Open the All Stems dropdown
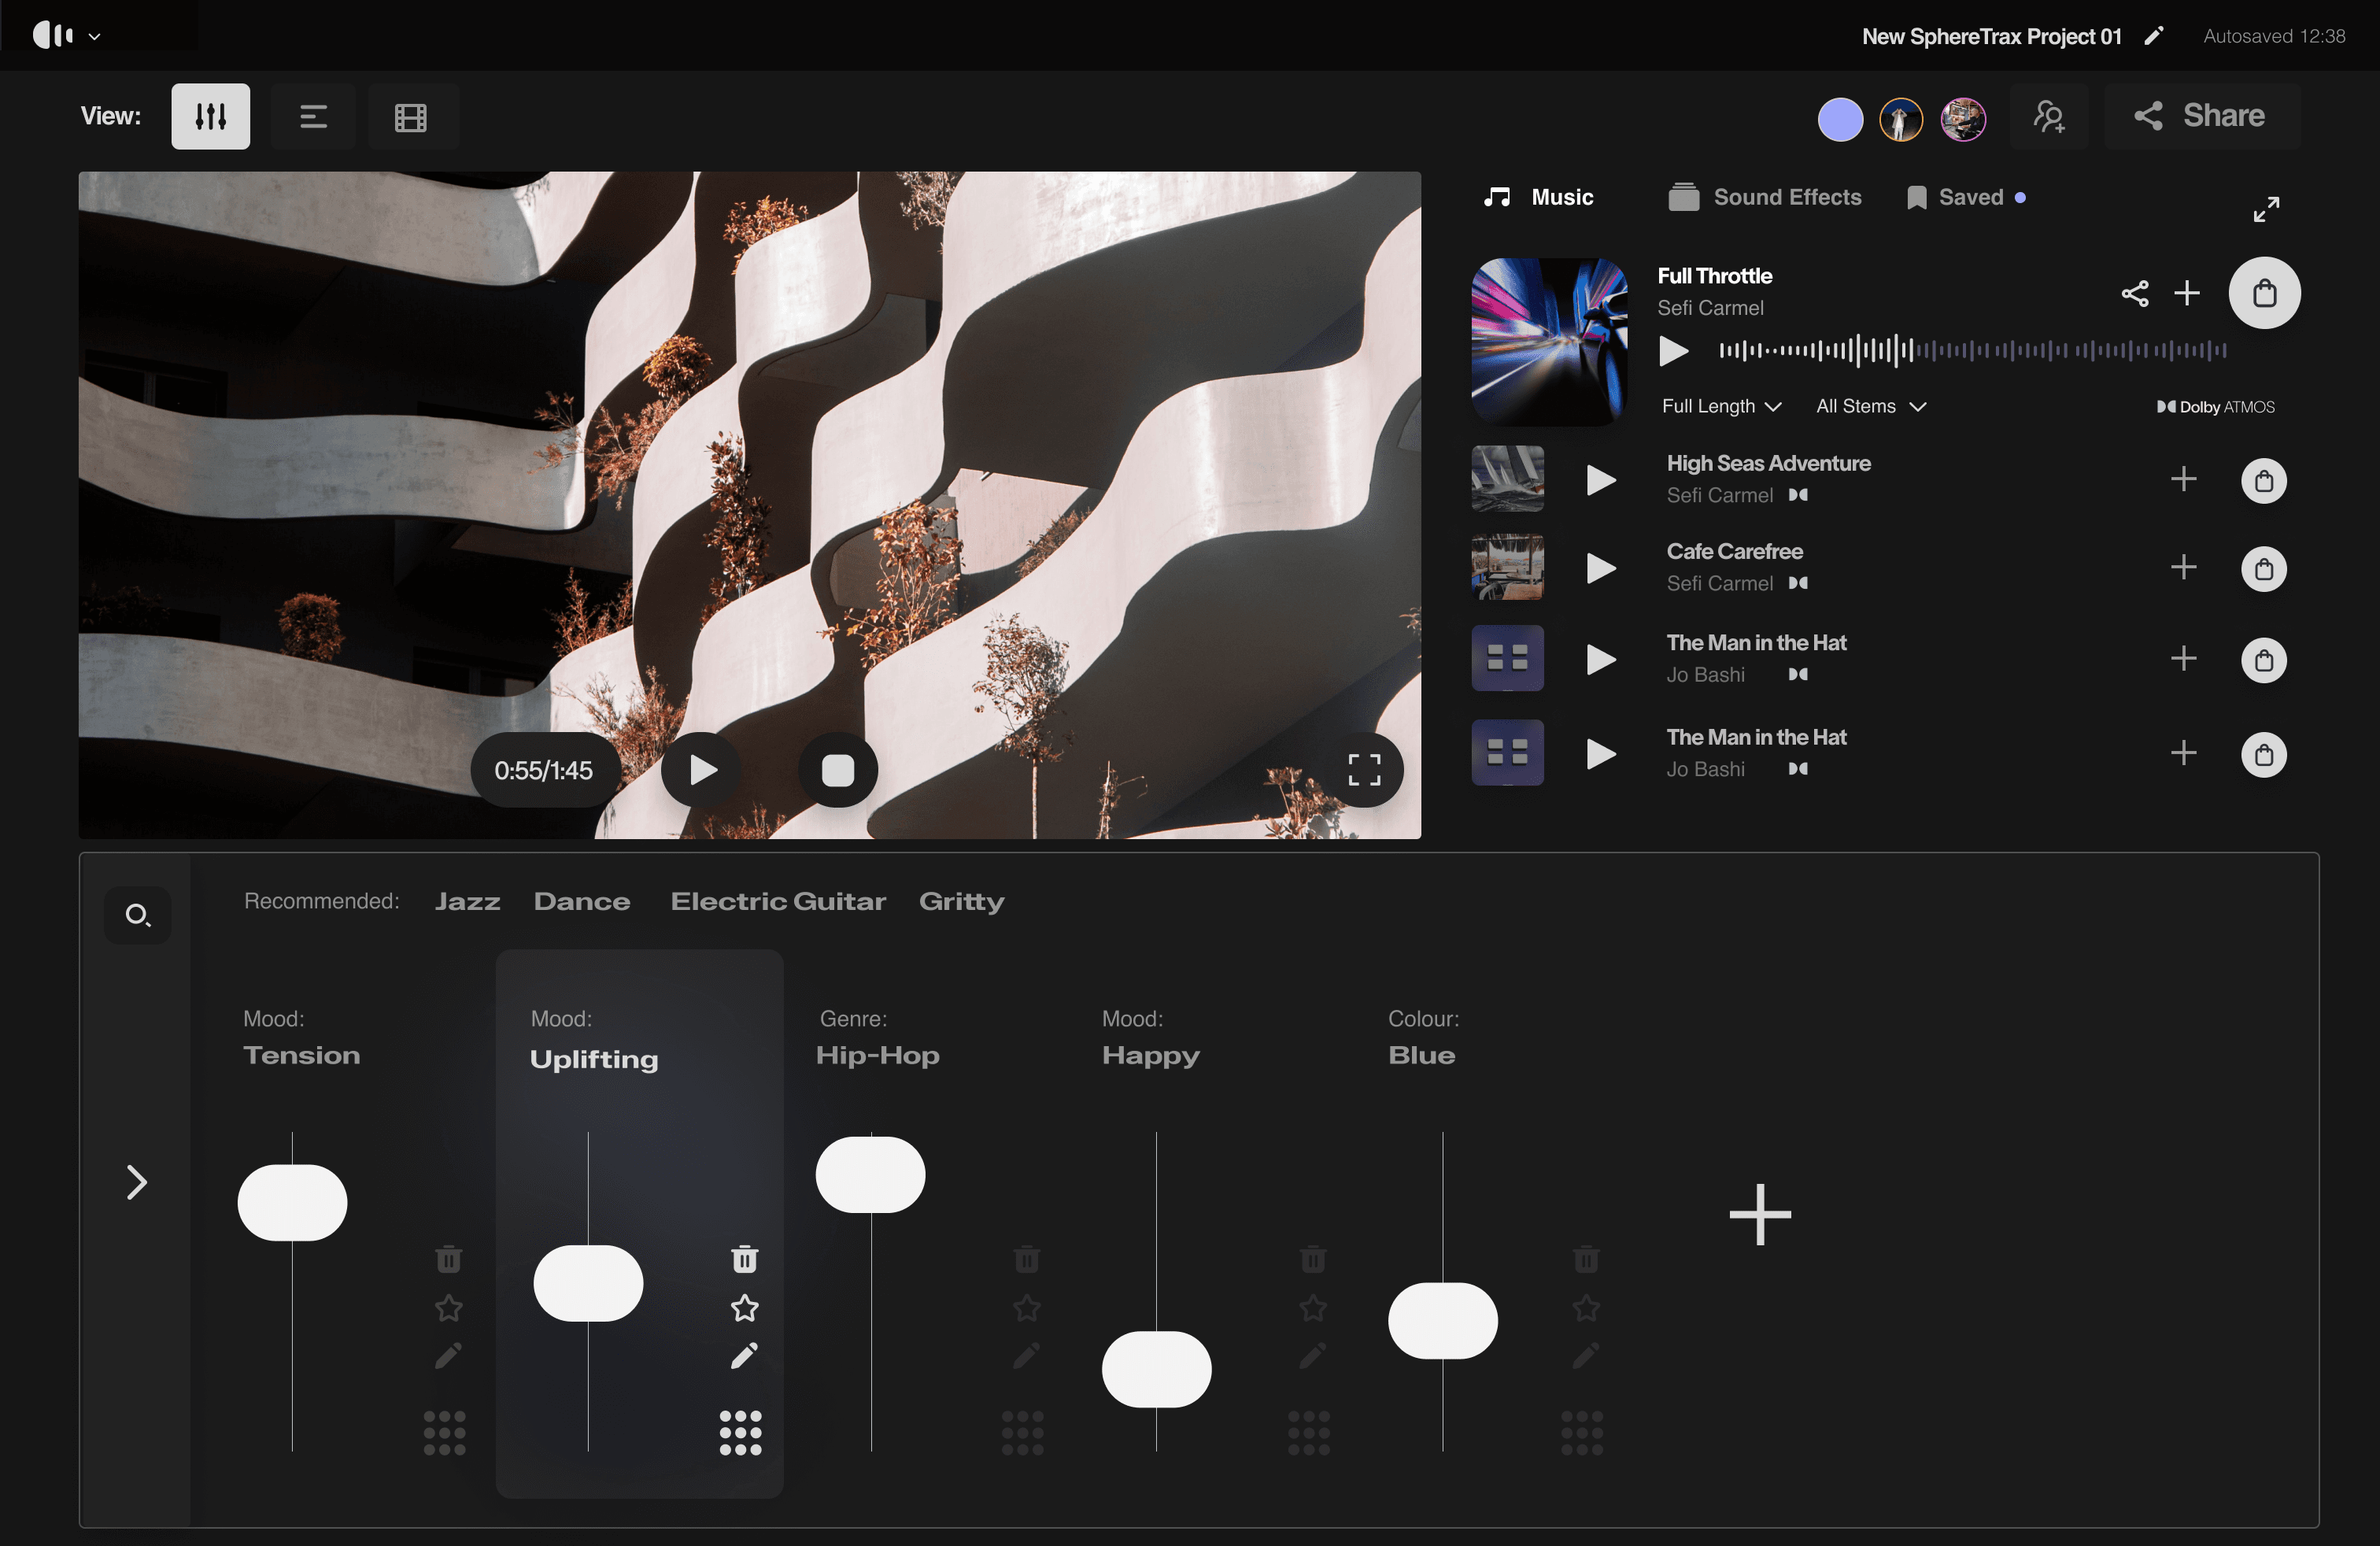The width and height of the screenshot is (2380, 1546). tap(1870, 406)
